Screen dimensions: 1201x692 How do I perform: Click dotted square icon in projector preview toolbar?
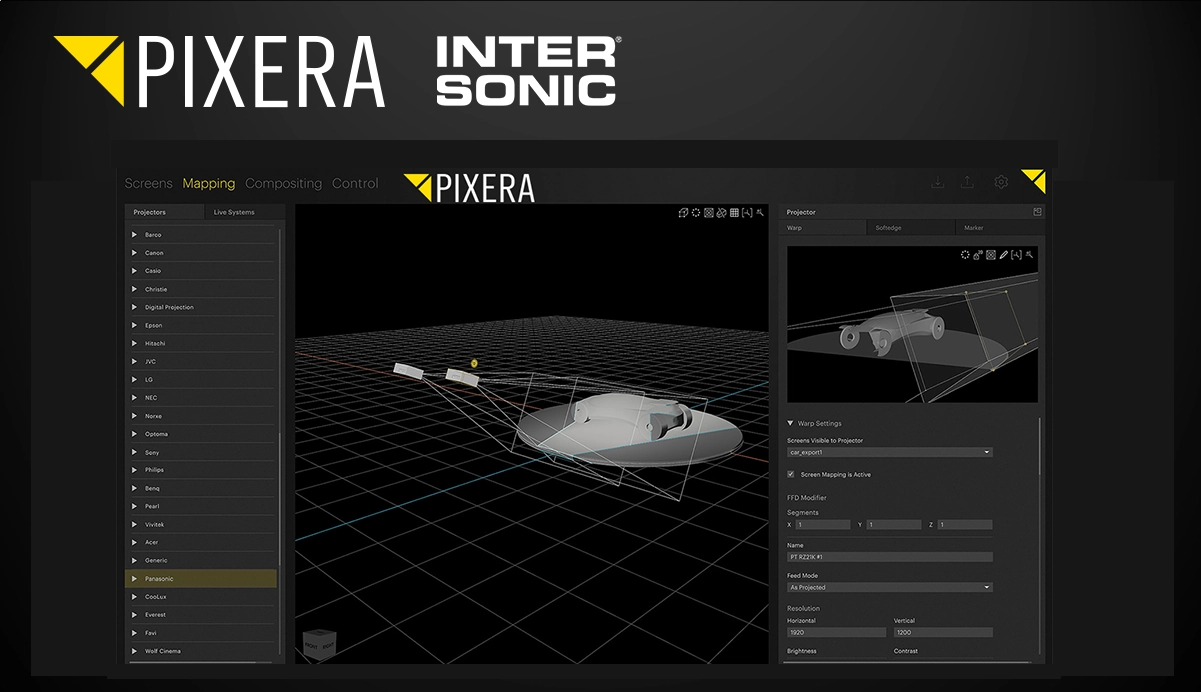tap(991, 255)
